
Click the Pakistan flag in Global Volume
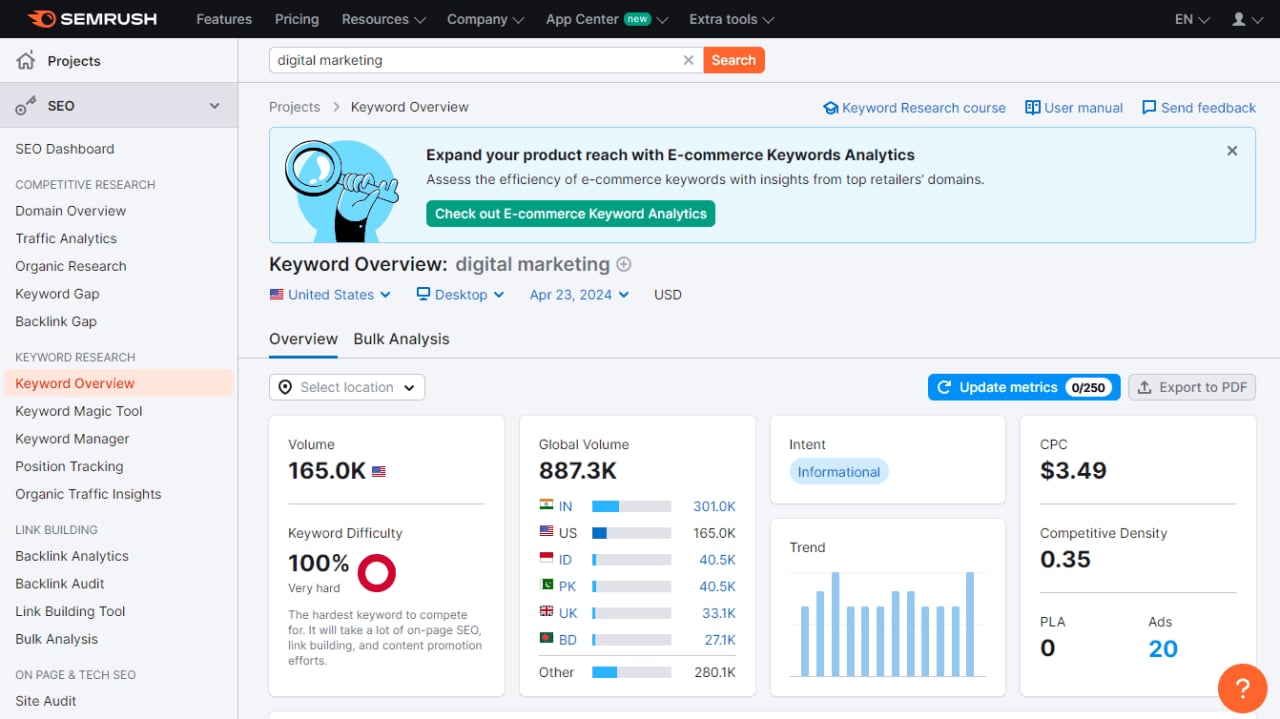point(546,586)
